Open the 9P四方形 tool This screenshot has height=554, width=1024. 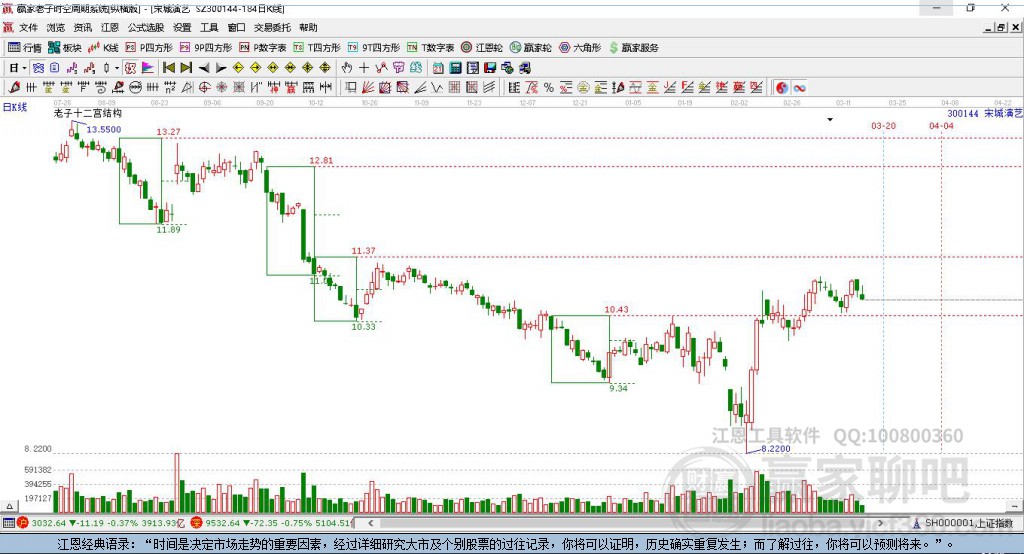click(x=206, y=48)
